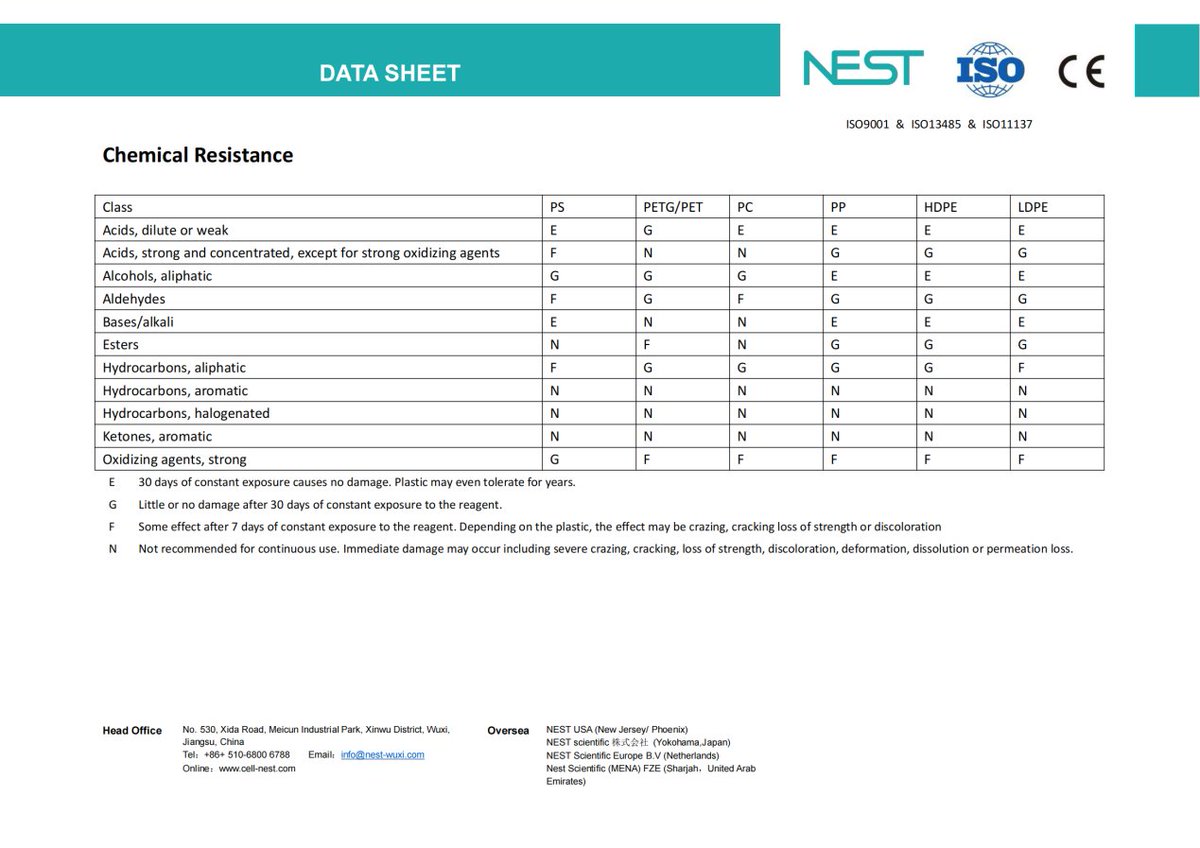Click the NEST logo in the header
The image size is (1200, 848).
click(x=862, y=68)
